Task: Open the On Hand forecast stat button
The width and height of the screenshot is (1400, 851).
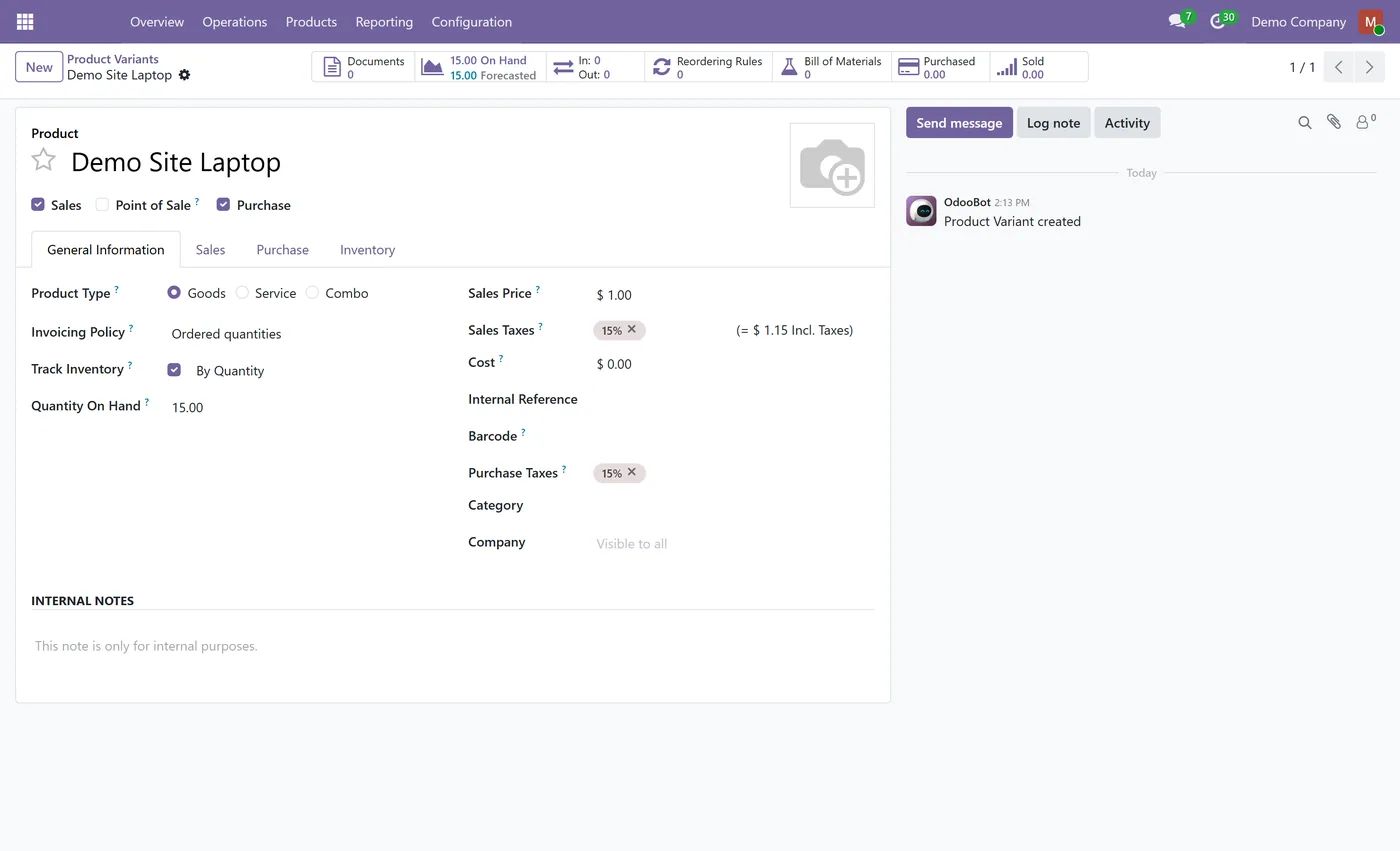Action: (481, 67)
